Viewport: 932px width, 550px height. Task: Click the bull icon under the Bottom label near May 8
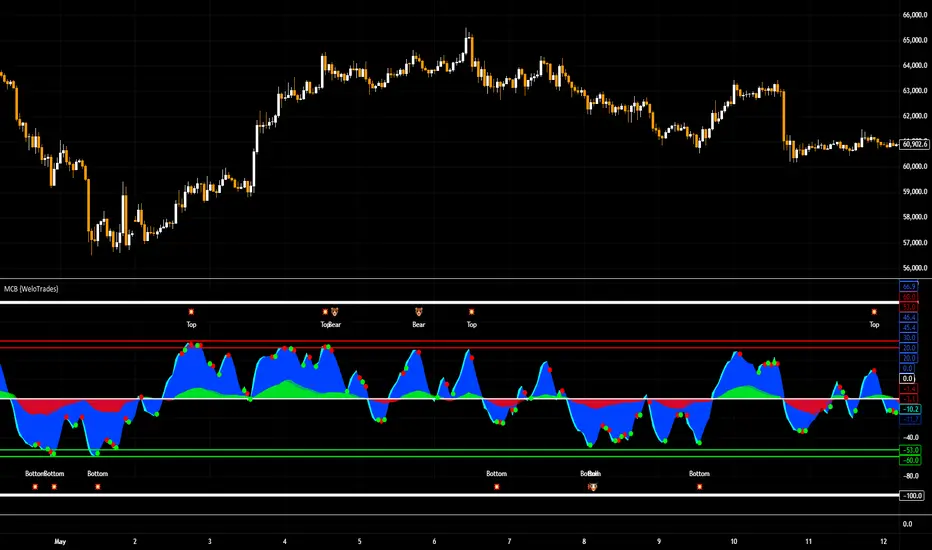[x=593, y=487]
